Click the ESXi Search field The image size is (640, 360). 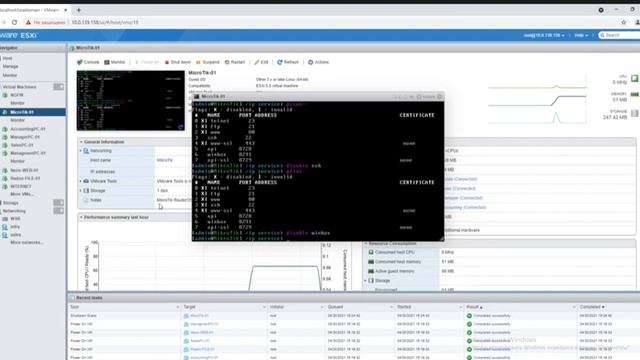(620, 36)
